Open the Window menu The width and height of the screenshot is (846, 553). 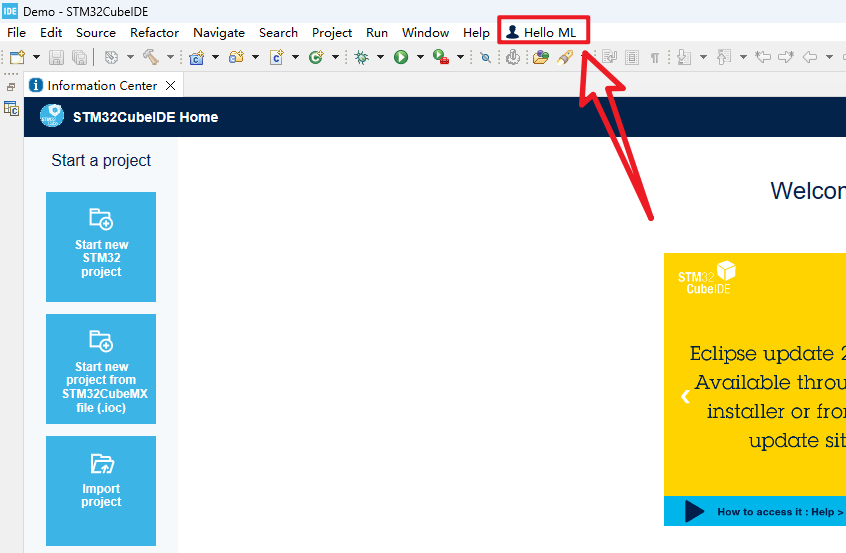(x=425, y=32)
